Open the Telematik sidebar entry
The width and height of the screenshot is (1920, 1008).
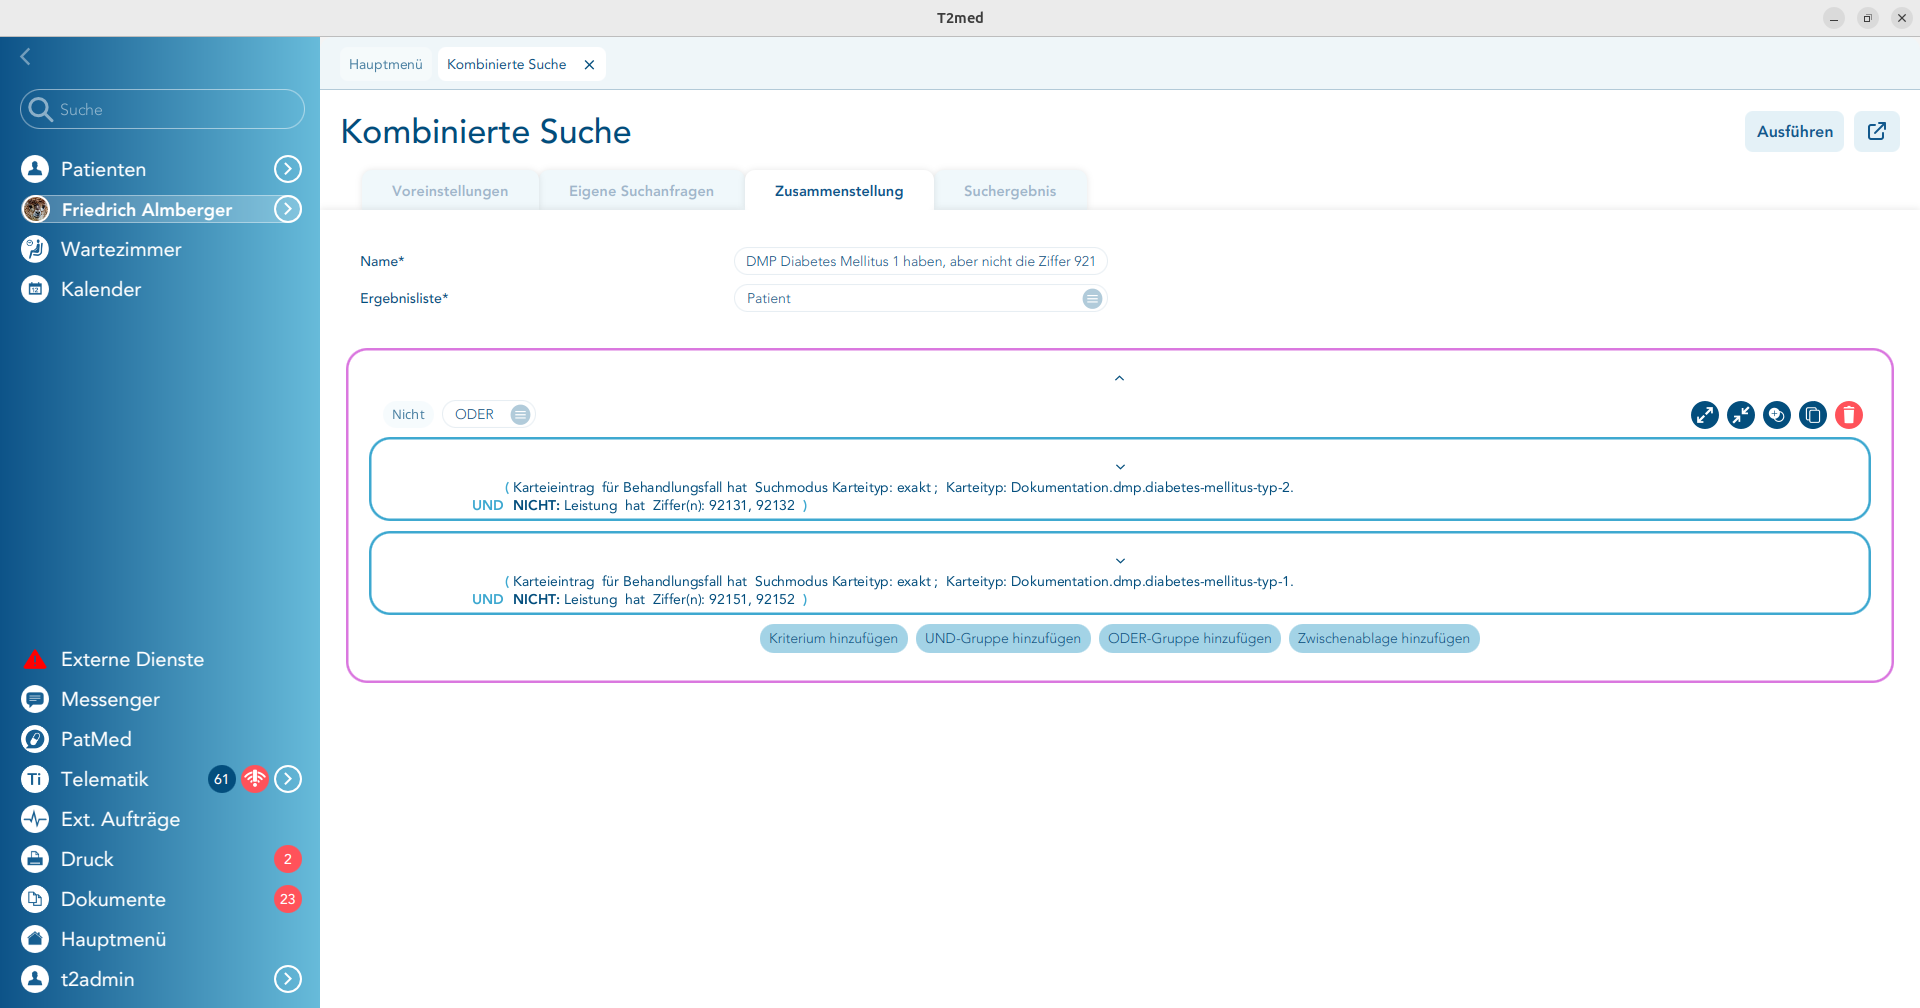pyautogui.click(x=104, y=779)
